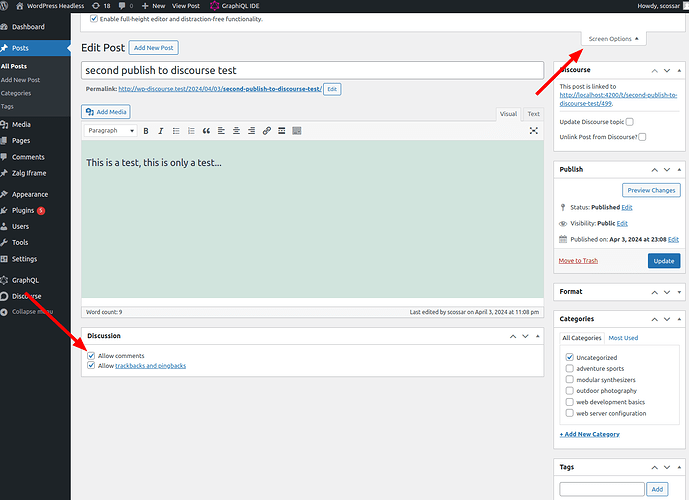The image size is (689, 500).
Task: Toggle bold formatting in editor toolbar
Action: 146,131
